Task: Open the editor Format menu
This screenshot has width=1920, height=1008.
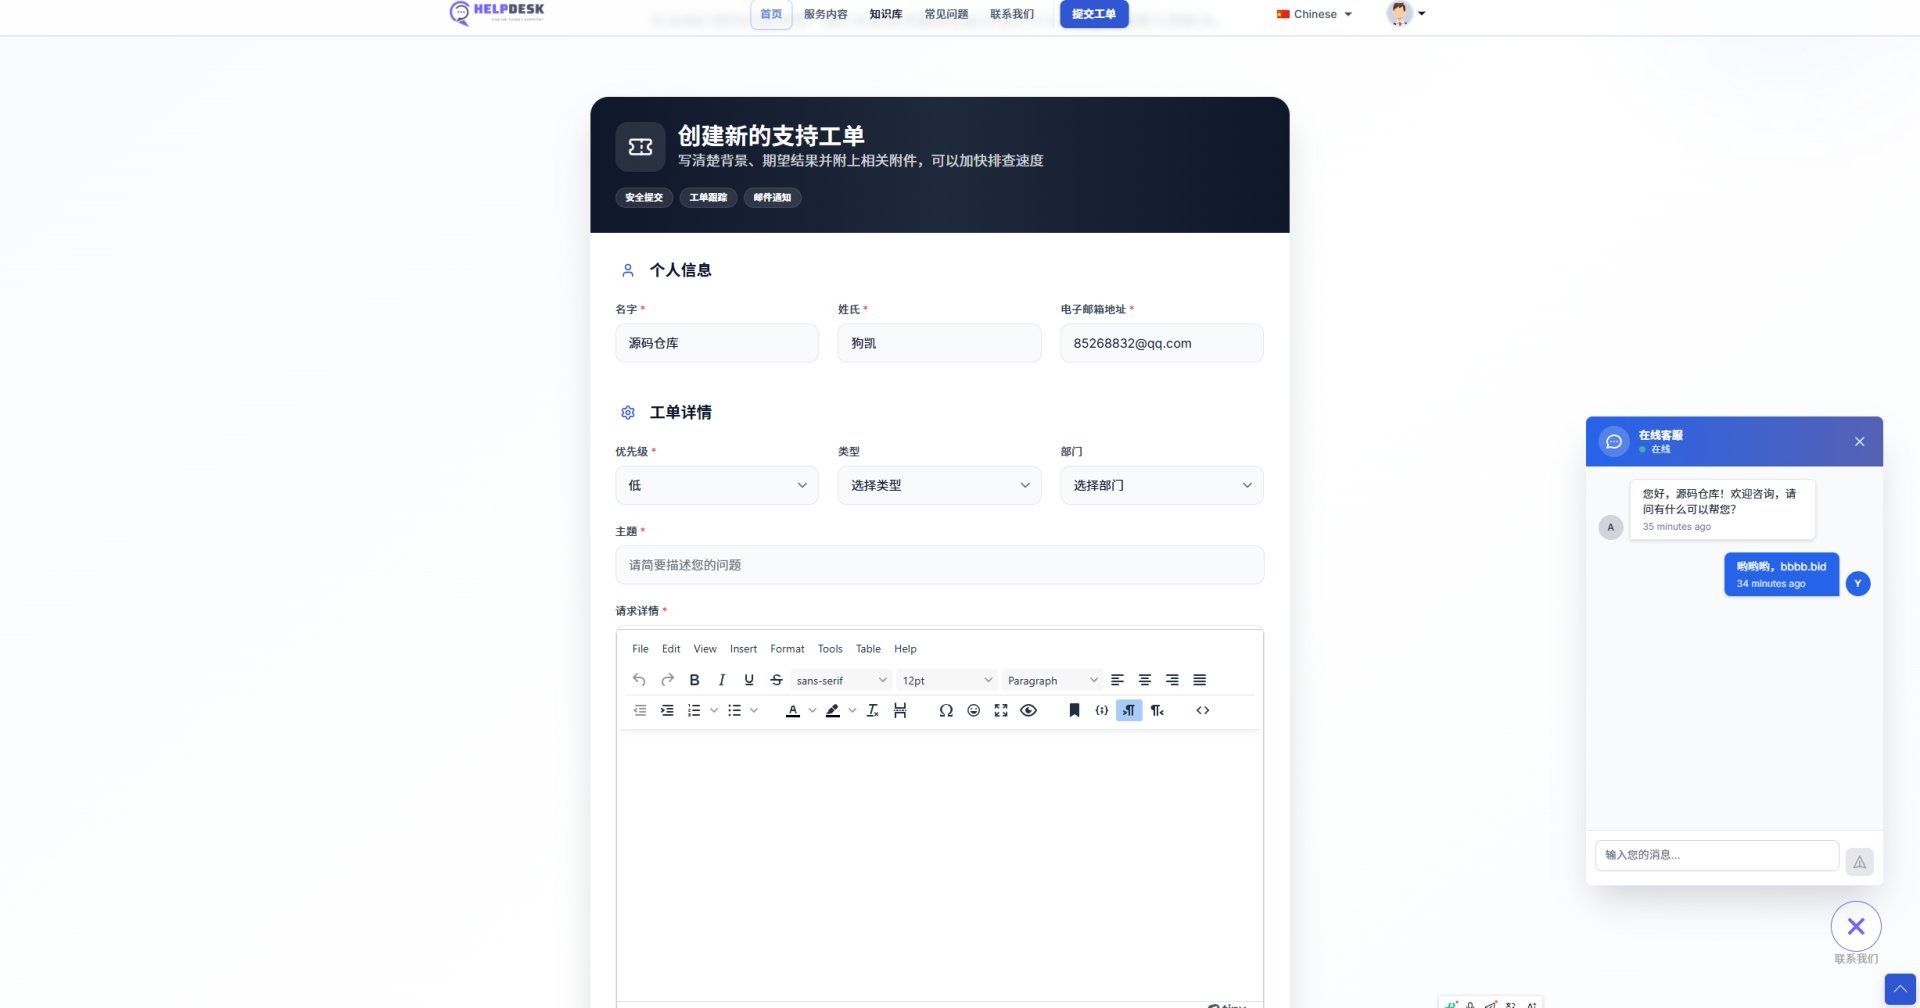Action: tap(787, 649)
